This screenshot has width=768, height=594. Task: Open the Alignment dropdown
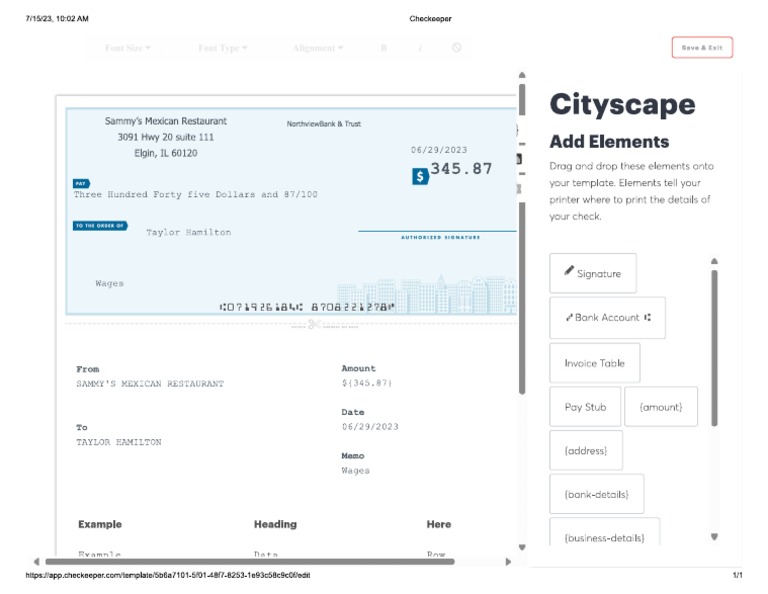pos(317,48)
